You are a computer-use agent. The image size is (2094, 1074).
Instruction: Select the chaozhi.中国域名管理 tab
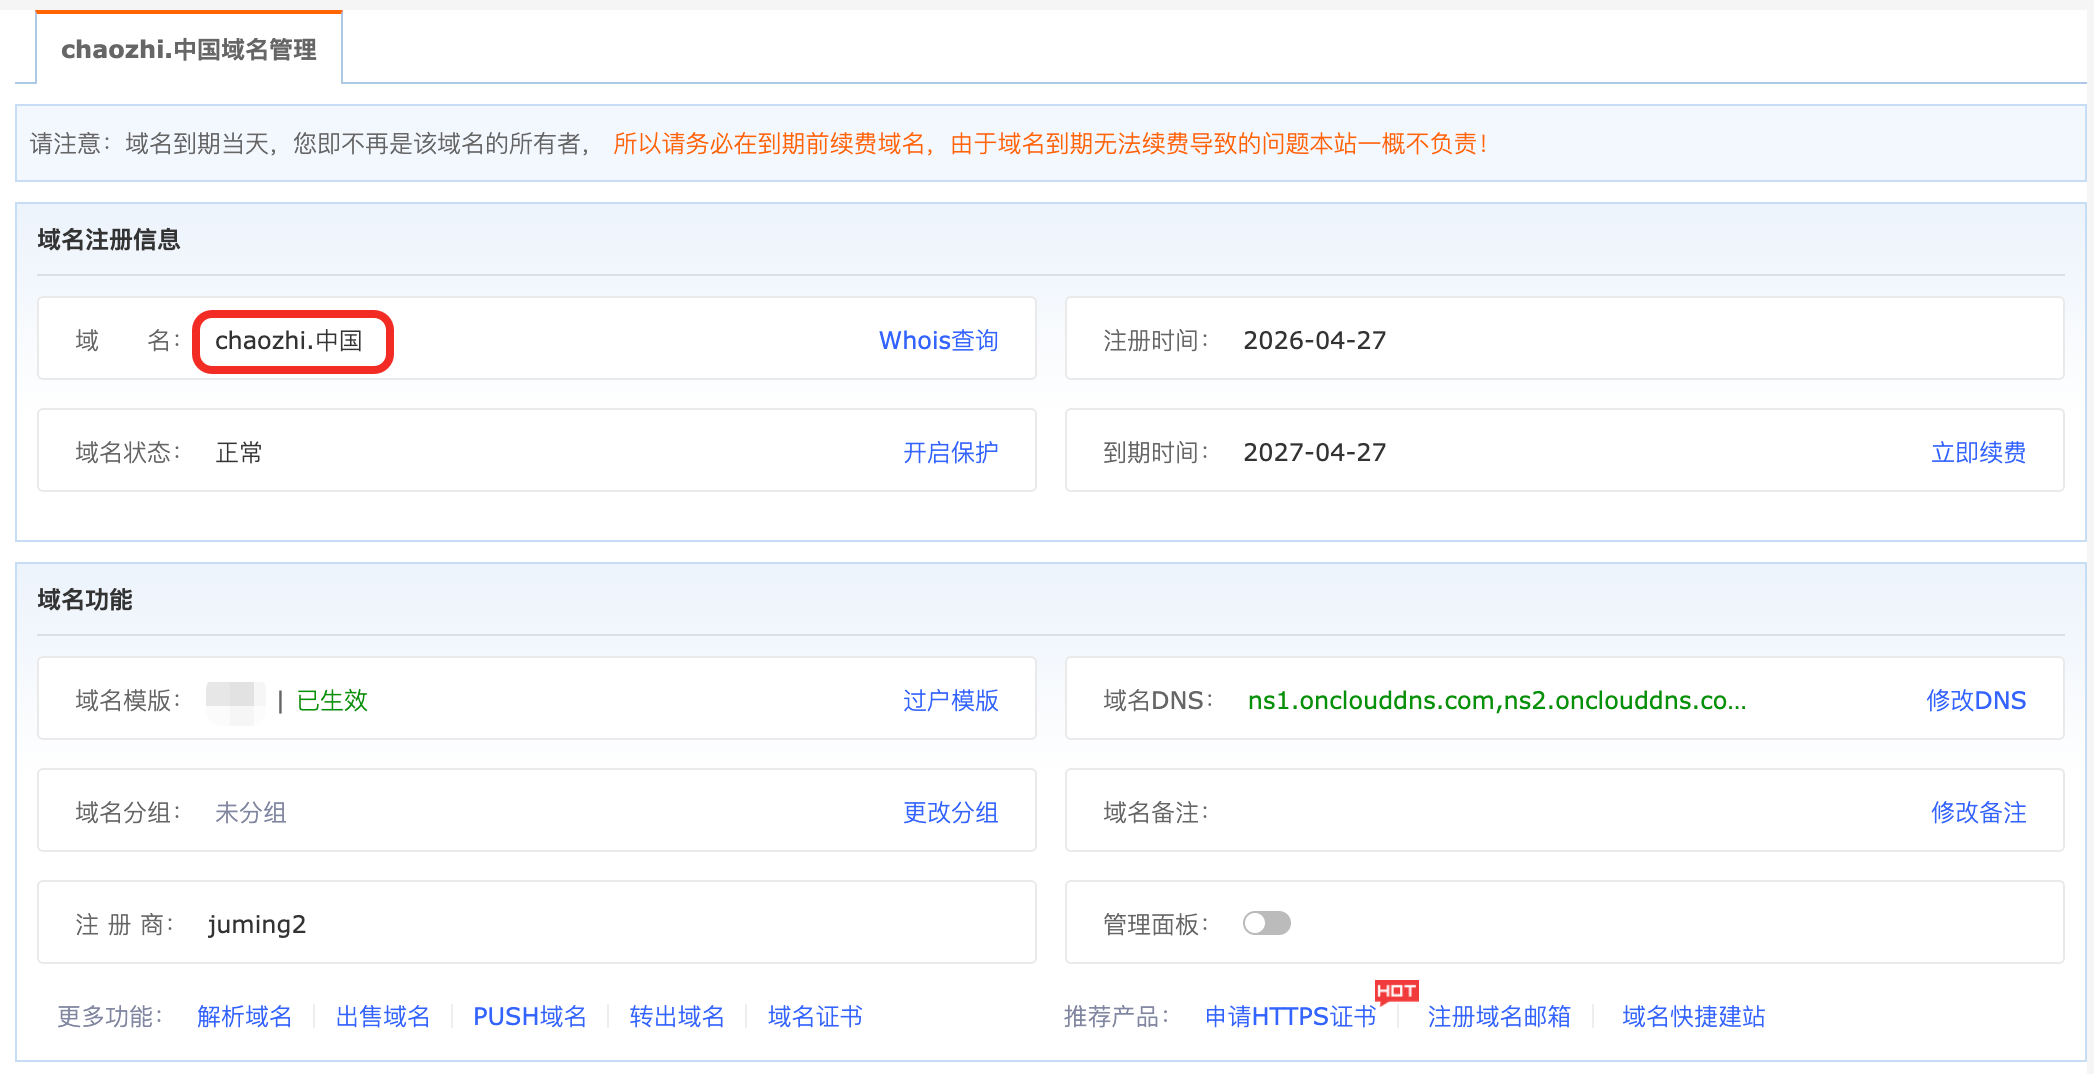click(189, 48)
